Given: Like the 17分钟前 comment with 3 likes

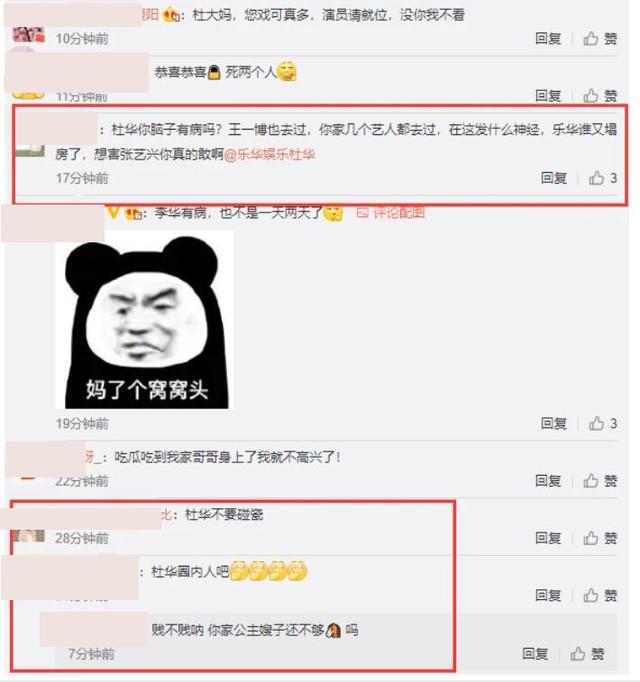Looking at the screenshot, I should (x=603, y=178).
